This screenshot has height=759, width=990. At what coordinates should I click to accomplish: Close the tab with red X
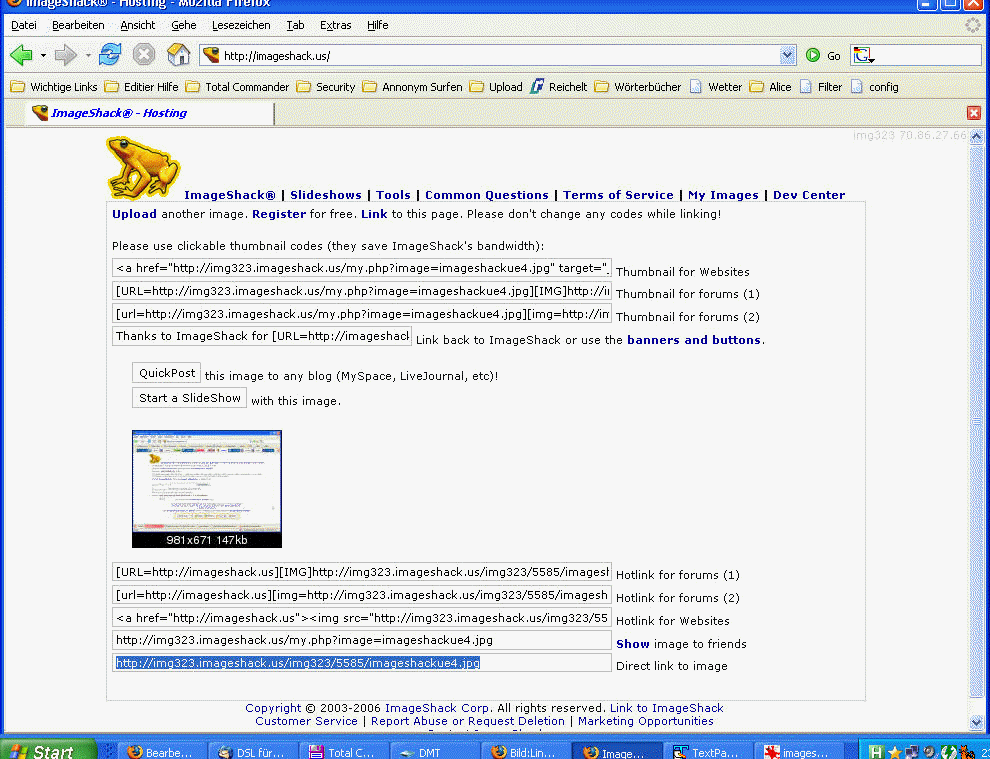tap(974, 112)
